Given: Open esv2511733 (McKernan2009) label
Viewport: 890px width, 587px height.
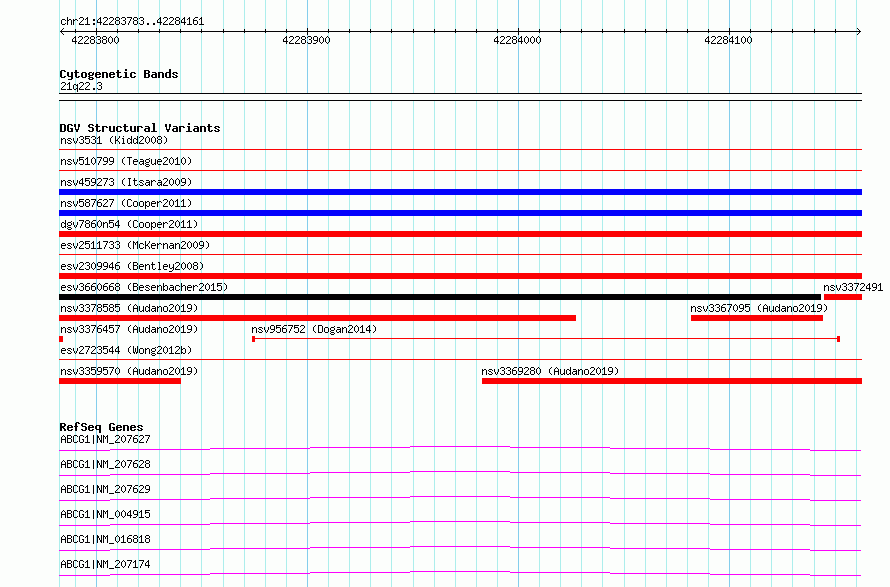Looking at the screenshot, I should pos(135,245).
